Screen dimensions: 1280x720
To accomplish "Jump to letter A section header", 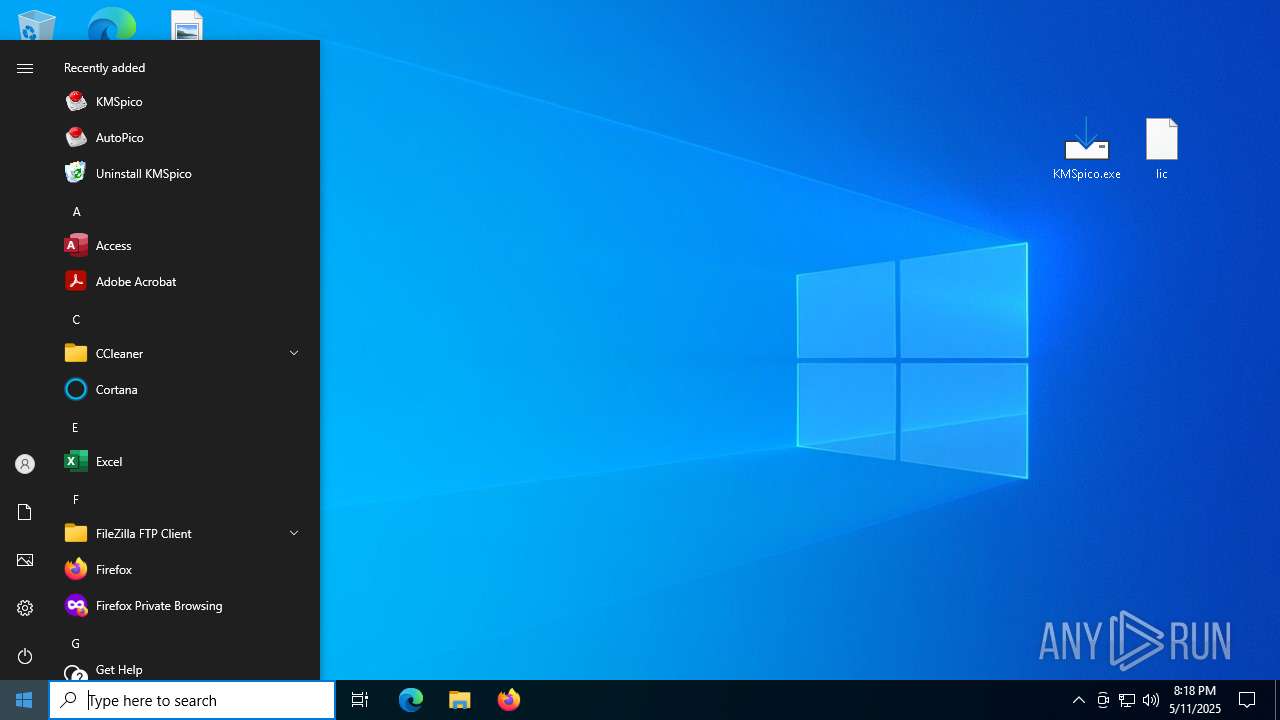I will point(76,212).
